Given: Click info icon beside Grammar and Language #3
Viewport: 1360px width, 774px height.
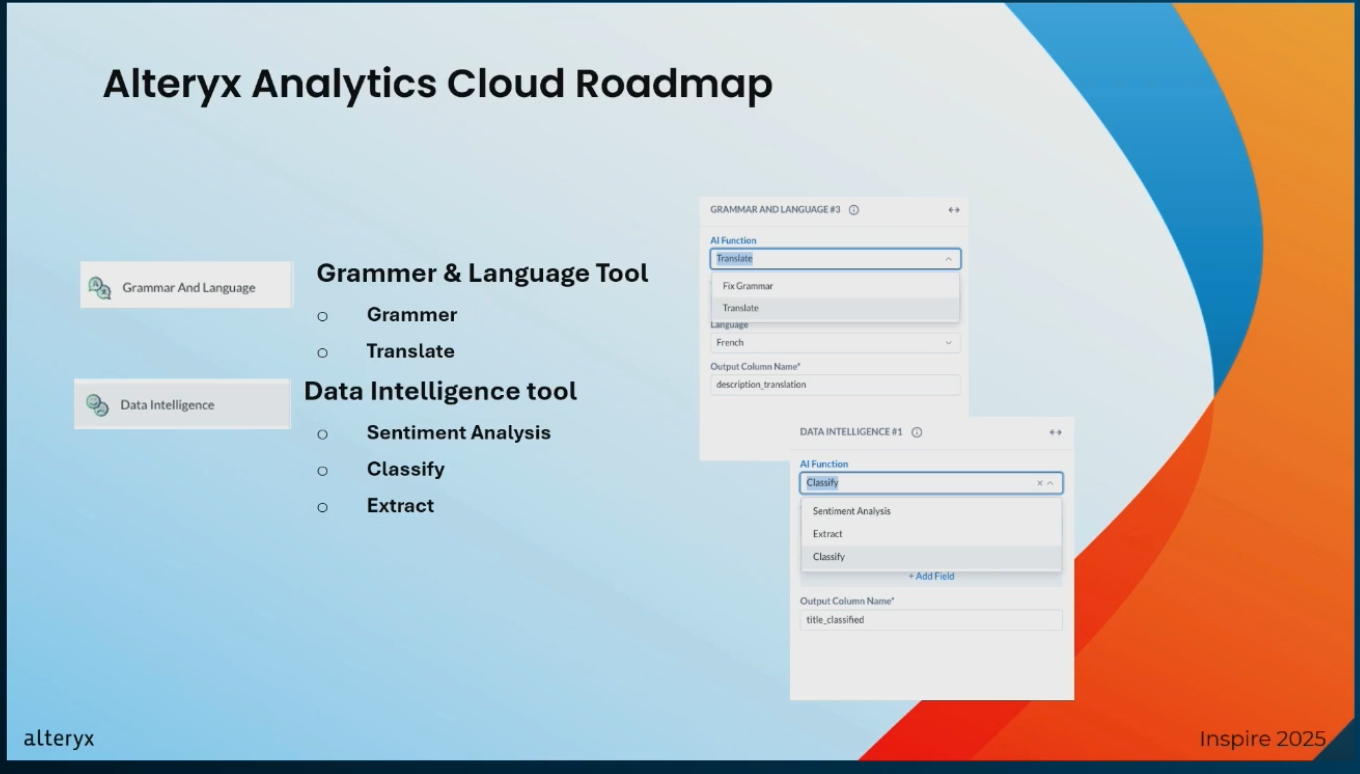Looking at the screenshot, I should (854, 210).
